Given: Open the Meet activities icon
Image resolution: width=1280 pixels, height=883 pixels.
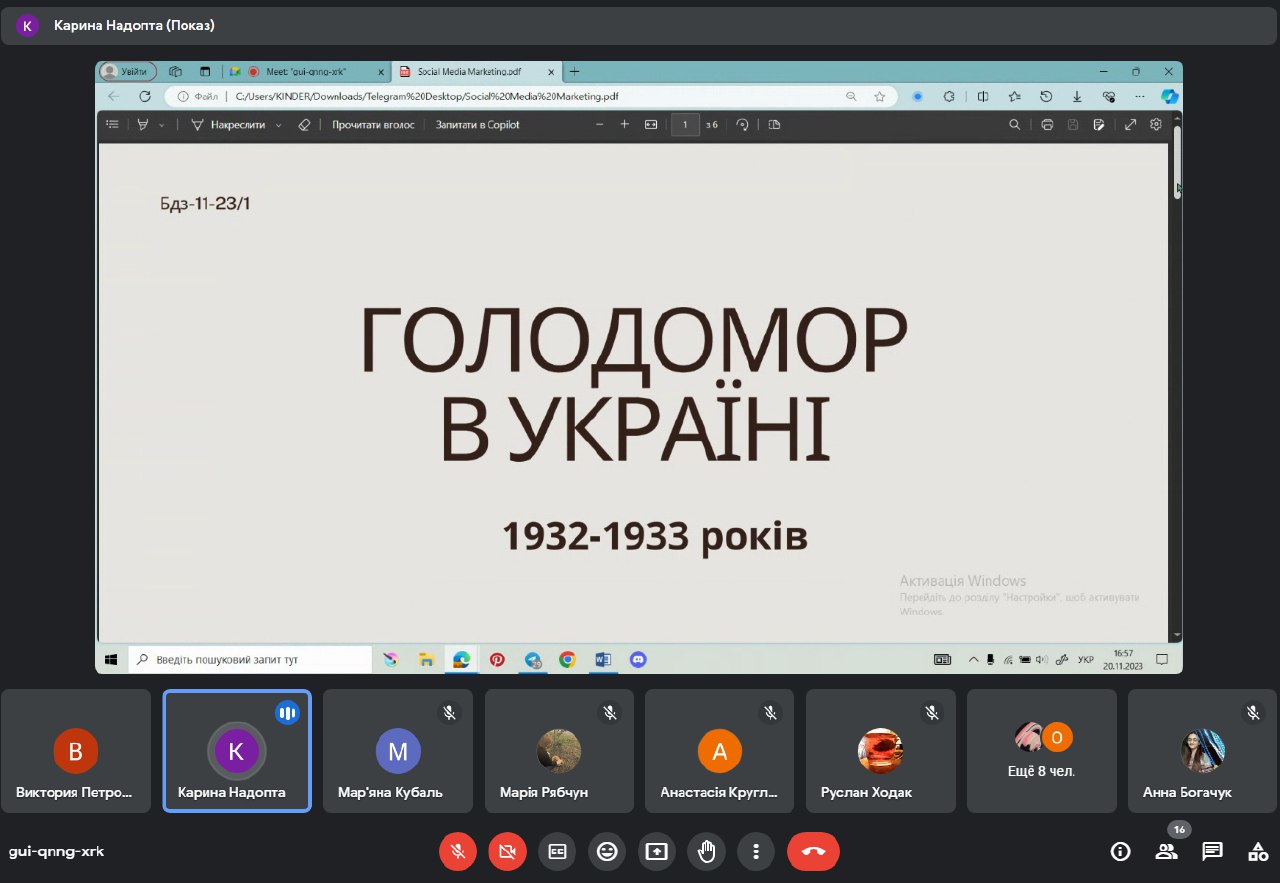Looking at the screenshot, I should pyautogui.click(x=1258, y=851).
